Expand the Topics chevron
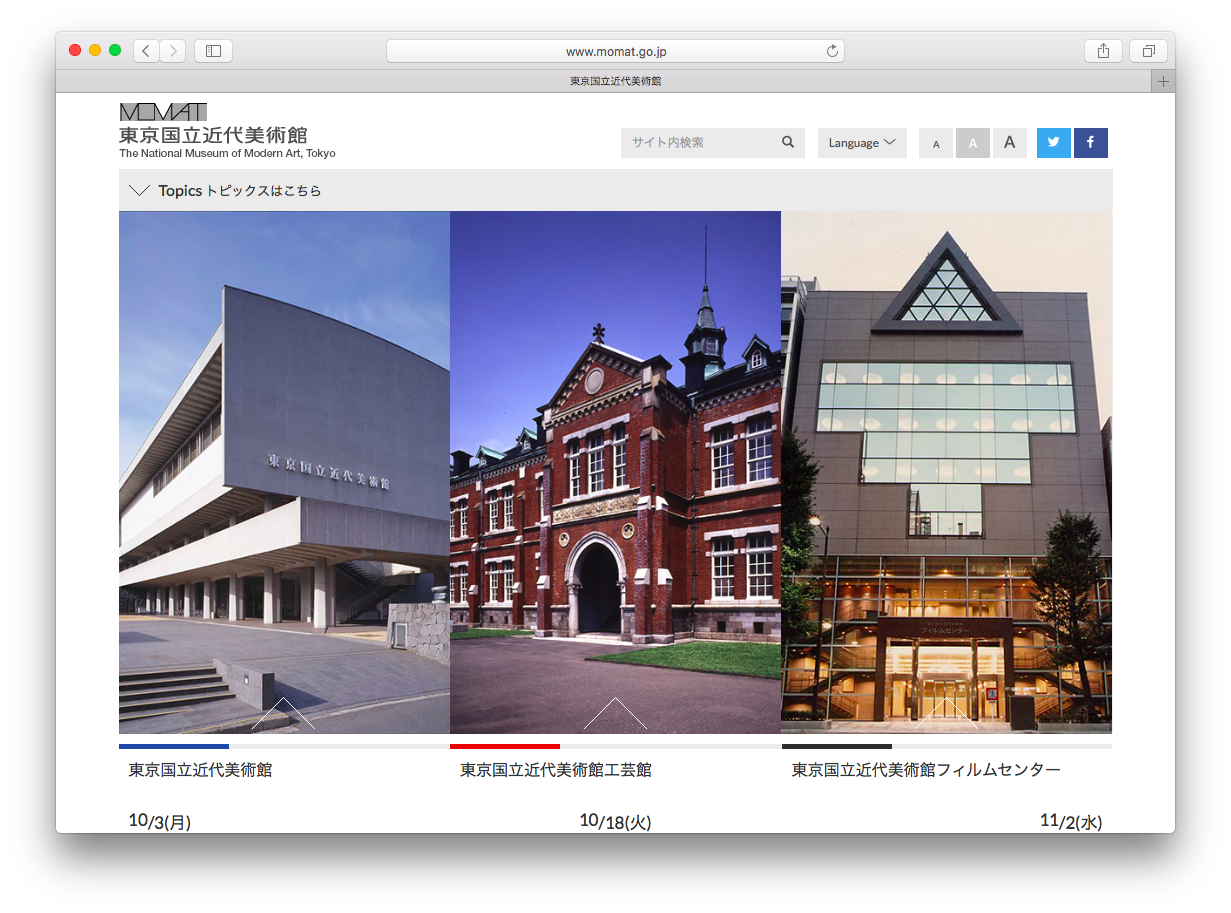 tap(139, 190)
